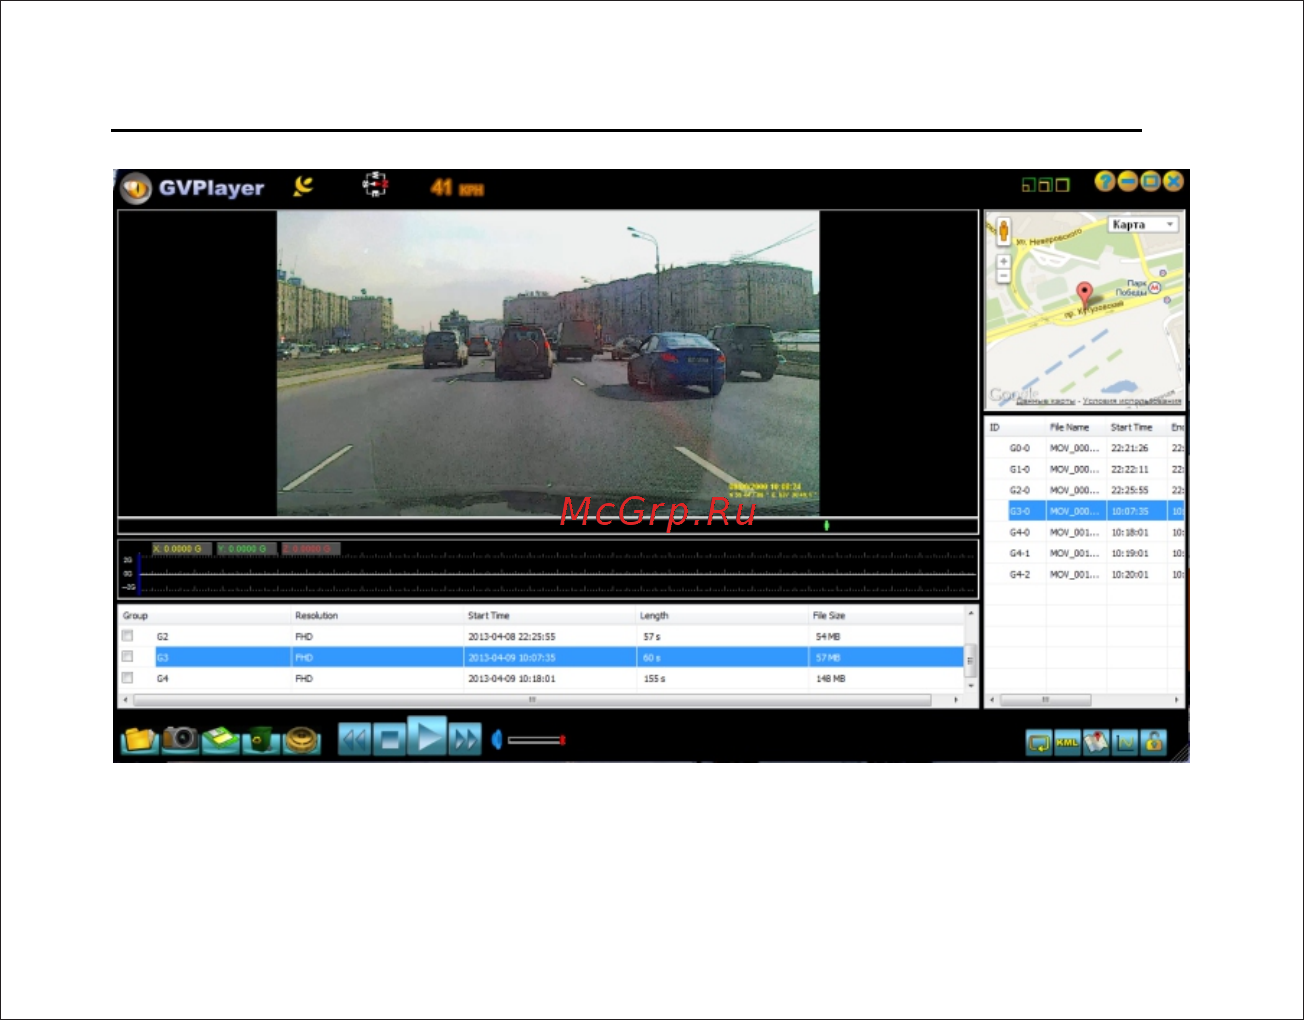Open video folder with the yellow folder icon
The image size is (1304, 1020).
(140, 739)
